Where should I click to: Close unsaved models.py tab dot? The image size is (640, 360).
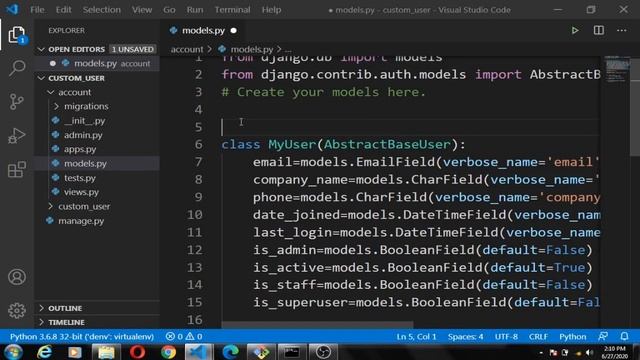(x=233, y=31)
